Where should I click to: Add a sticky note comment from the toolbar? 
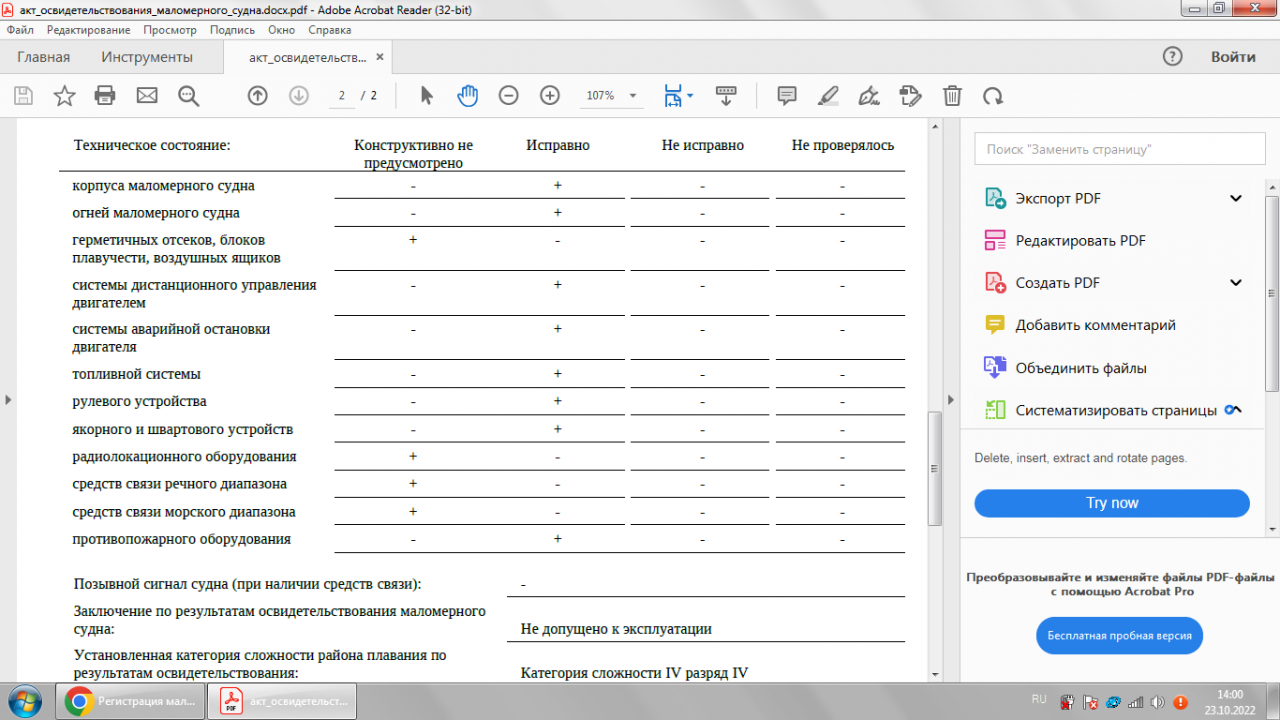(787, 96)
